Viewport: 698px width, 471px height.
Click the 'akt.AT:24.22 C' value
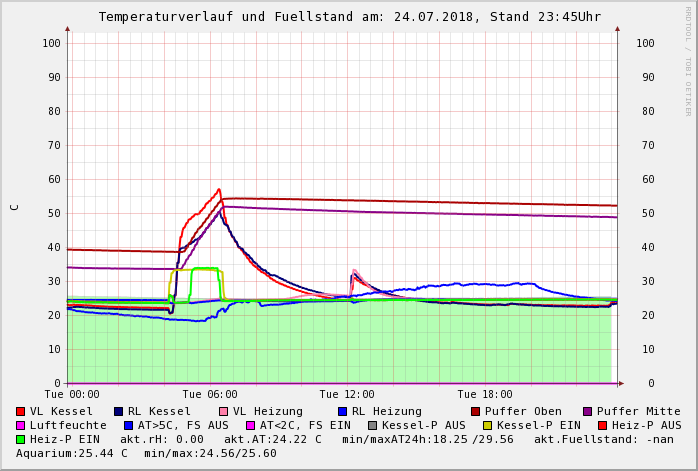pyautogui.click(x=272, y=439)
